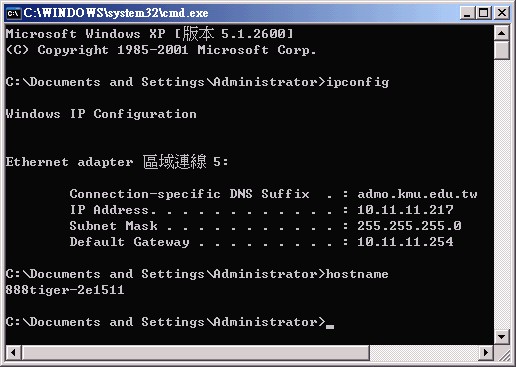Click the 'Windows IP Configuration' heading
Image resolution: width=516 pixels, height=367 pixels.
(101, 114)
